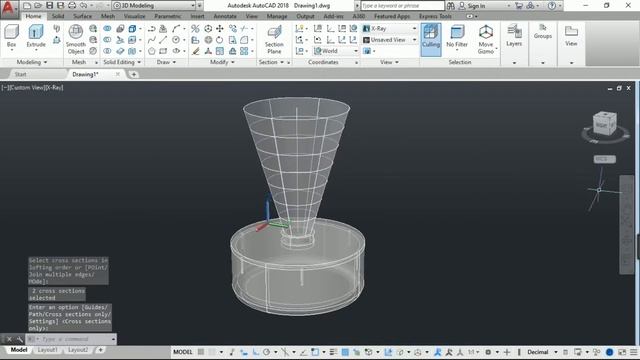Add a new drawing tab

click(133, 74)
